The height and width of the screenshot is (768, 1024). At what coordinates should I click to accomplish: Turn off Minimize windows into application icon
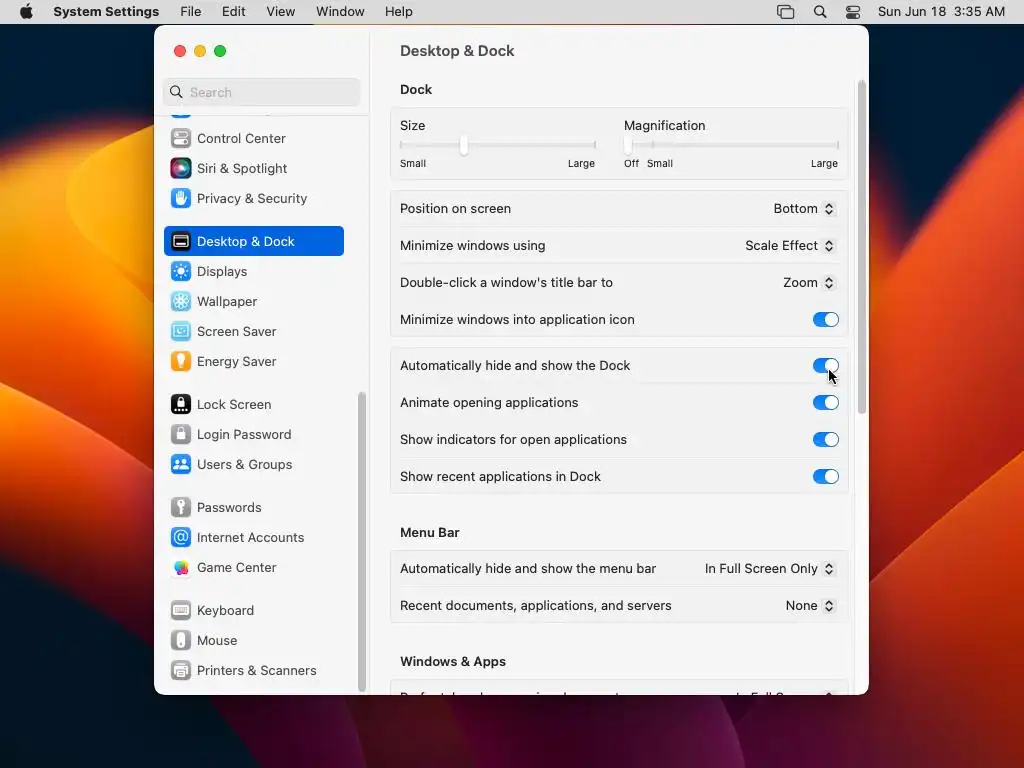[x=825, y=319]
